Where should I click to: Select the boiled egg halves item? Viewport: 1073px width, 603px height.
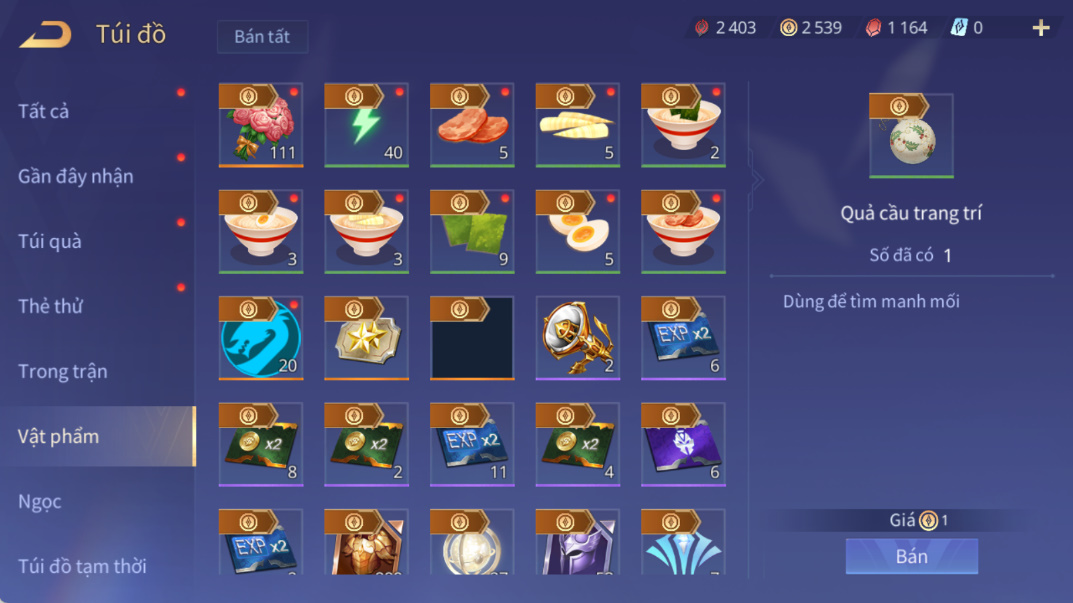[578, 231]
